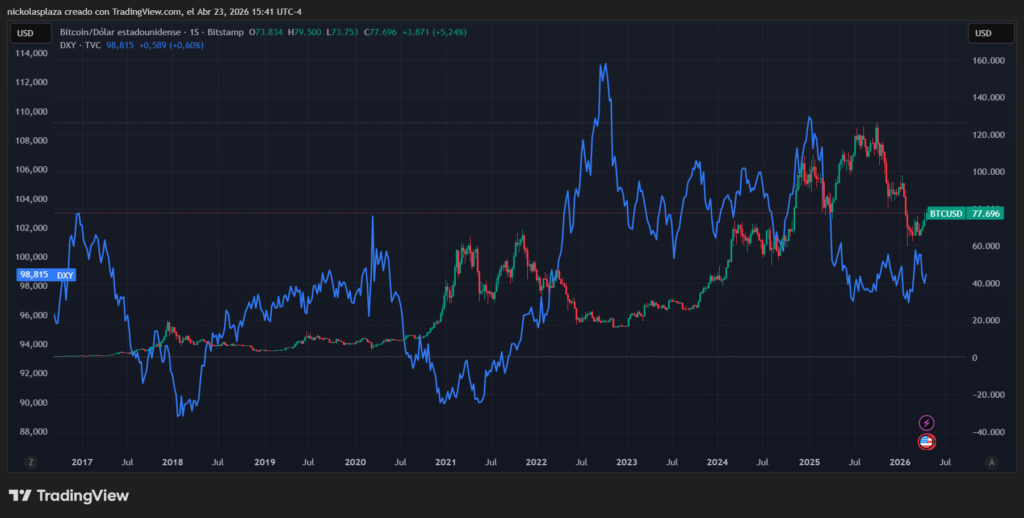Click the green BTCUSD 77.696 price label
Screen dimensions: 1024x518
pos(965,214)
